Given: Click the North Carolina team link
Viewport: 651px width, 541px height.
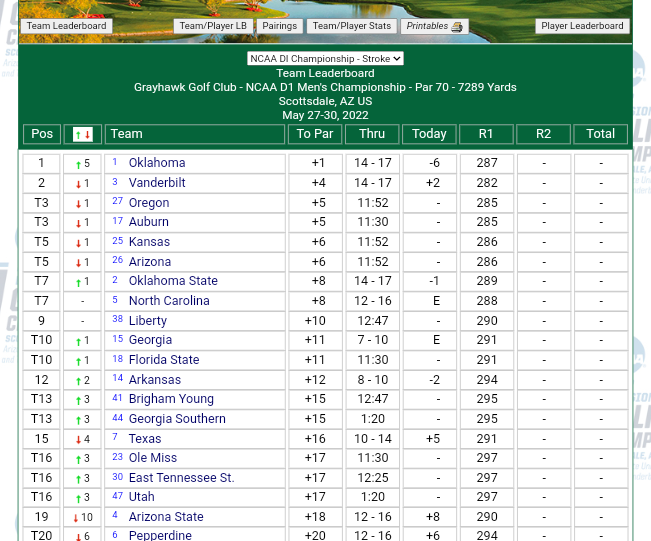Looking at the screenshot, I should pyautogui.click(x=169, y=301).
